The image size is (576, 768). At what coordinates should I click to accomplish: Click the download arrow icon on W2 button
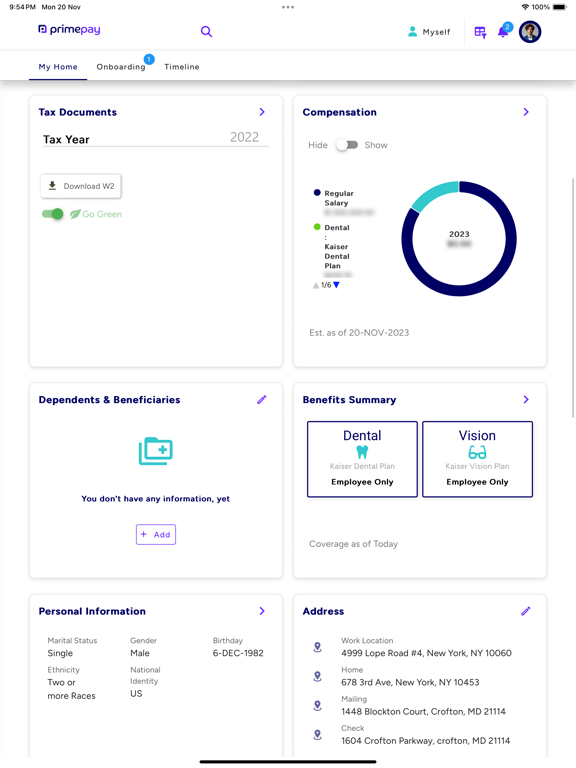tap(52, 186)
